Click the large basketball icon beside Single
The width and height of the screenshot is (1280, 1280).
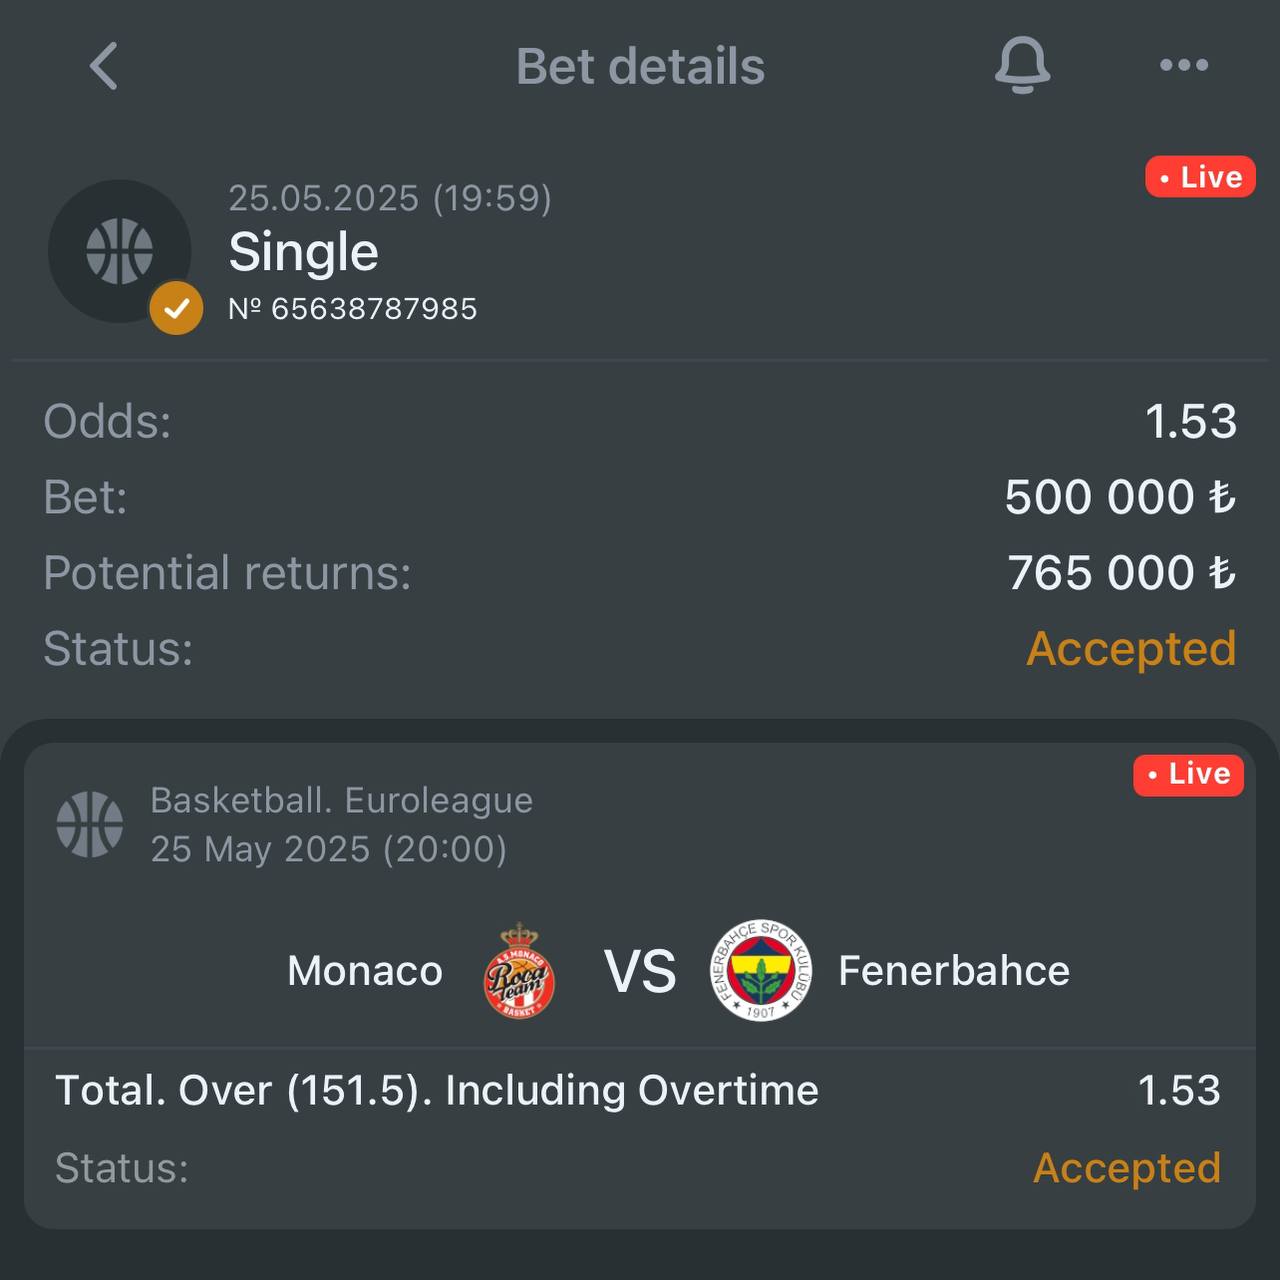click(120, 251)
